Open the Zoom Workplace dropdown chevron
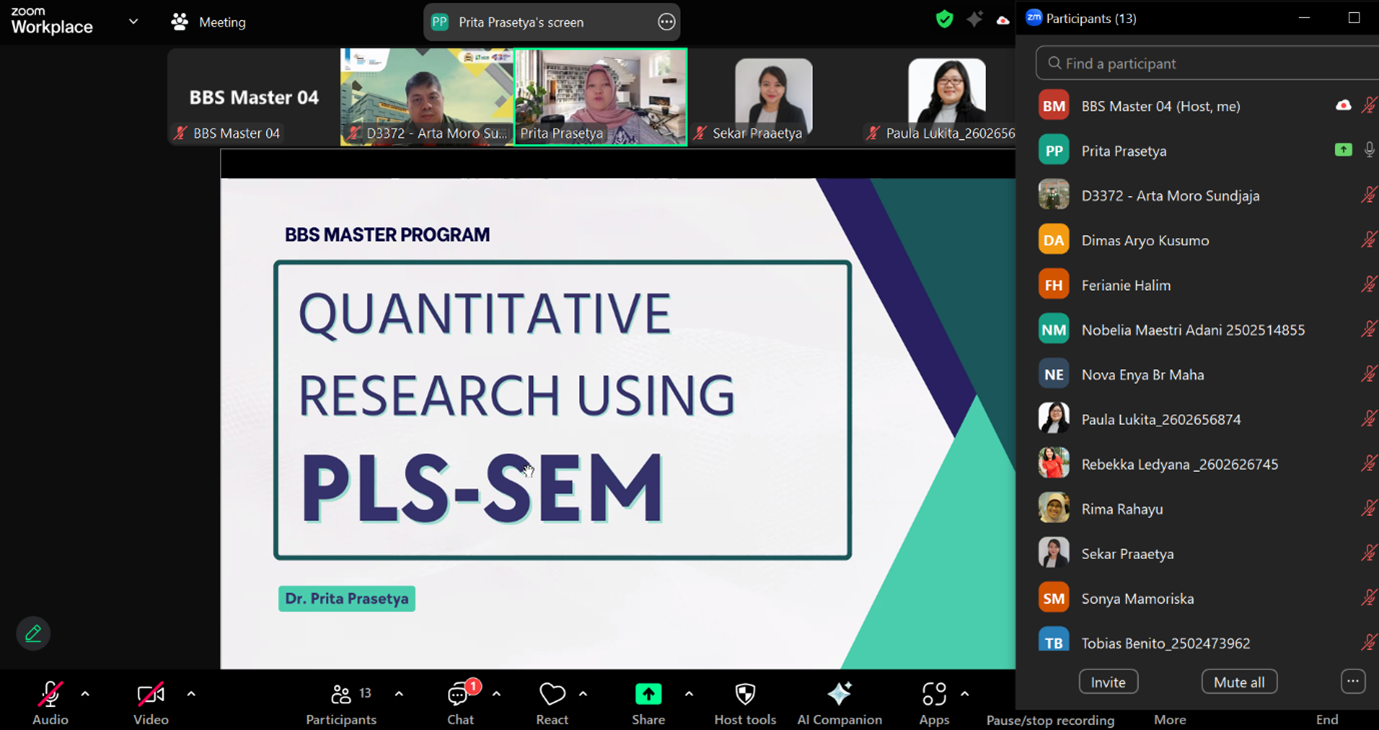The width and height of the screenshot is (1379, 730). 133,21
